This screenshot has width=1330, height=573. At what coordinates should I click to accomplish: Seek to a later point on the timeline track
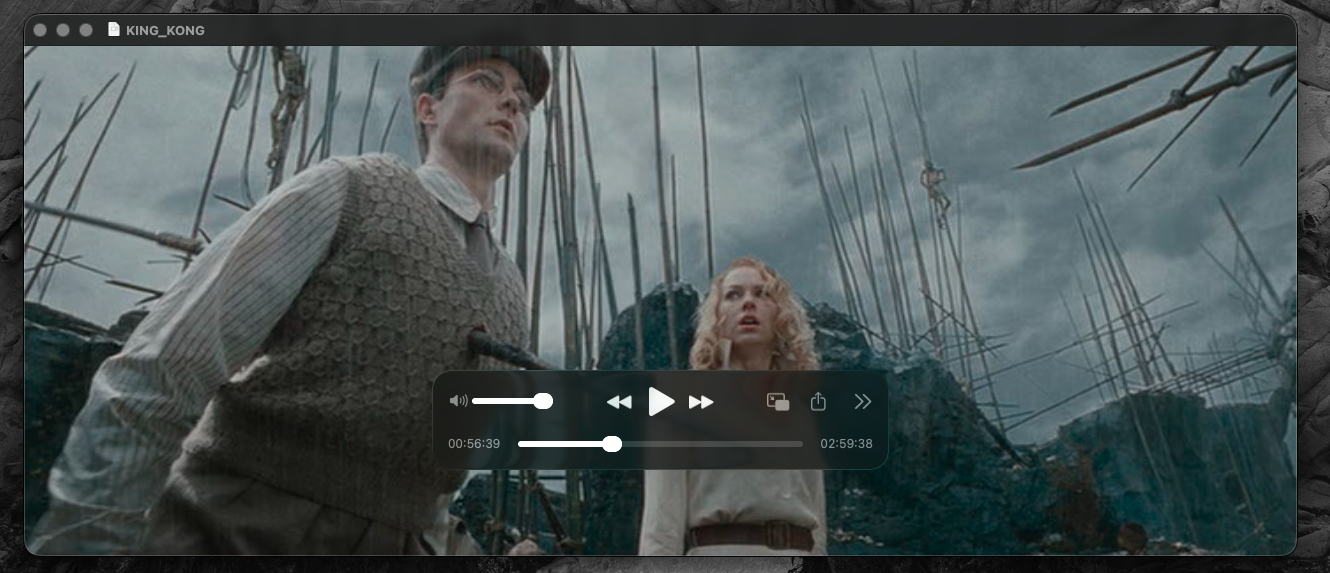click(712, 444)
